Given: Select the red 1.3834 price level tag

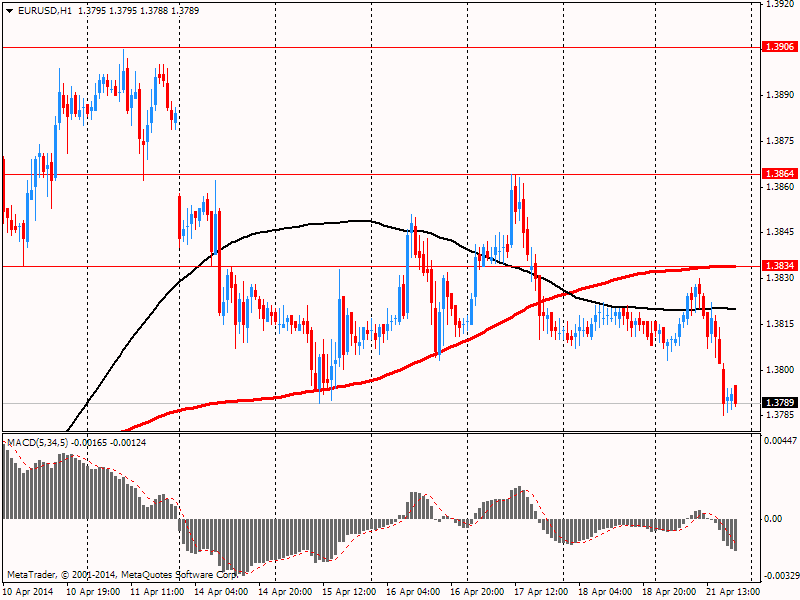Looking at the screenshot, I should (x=779, y=266).
